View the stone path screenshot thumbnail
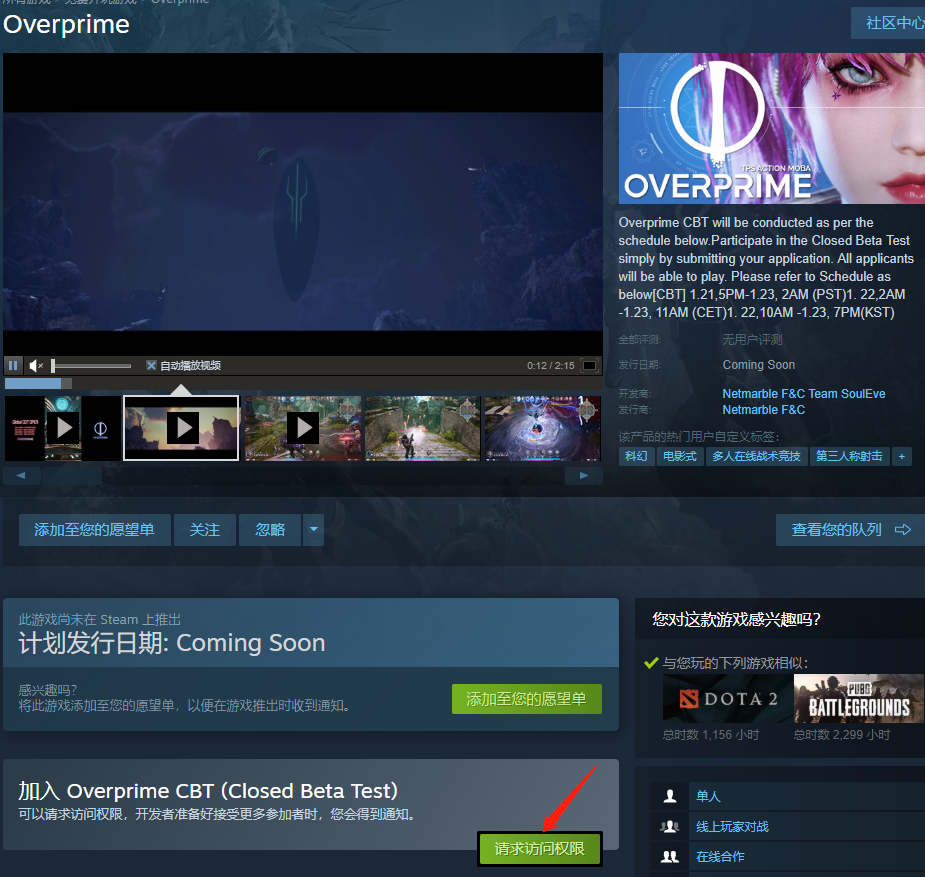The width and height of the screenshot is (925, 877). [423, 428]
